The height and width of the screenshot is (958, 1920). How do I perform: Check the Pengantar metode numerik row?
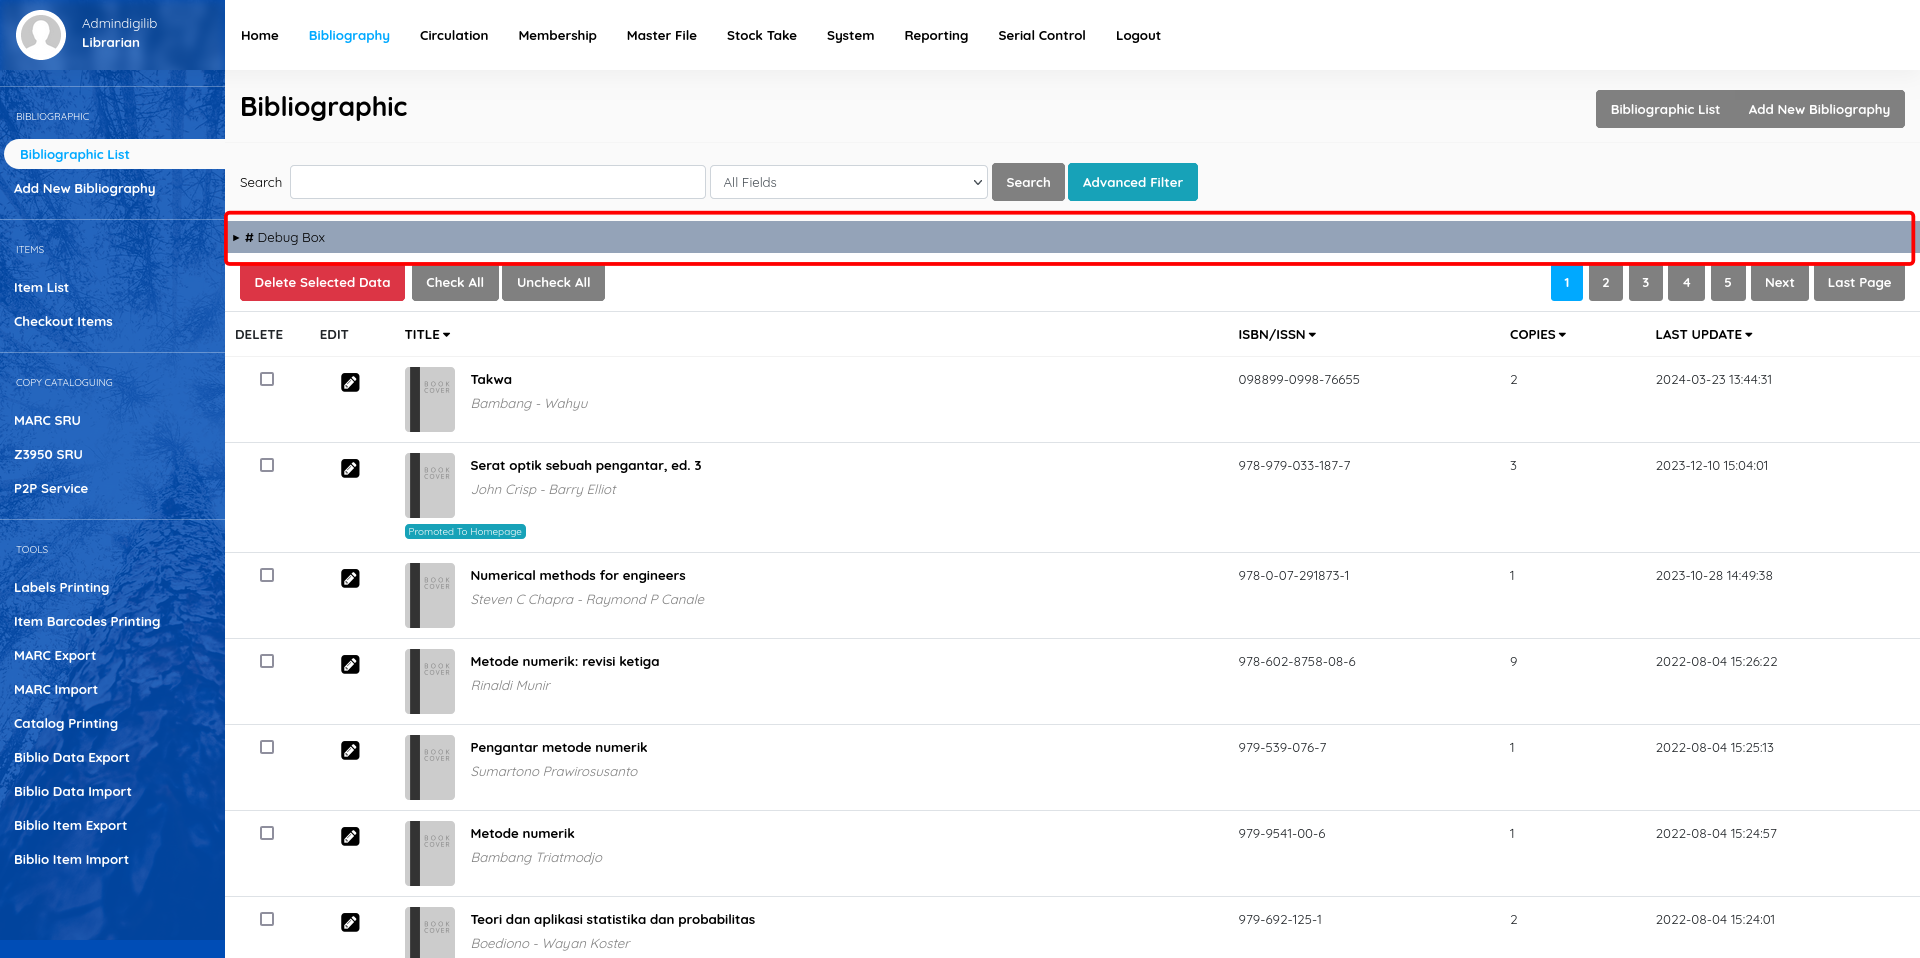coord(267,747)
